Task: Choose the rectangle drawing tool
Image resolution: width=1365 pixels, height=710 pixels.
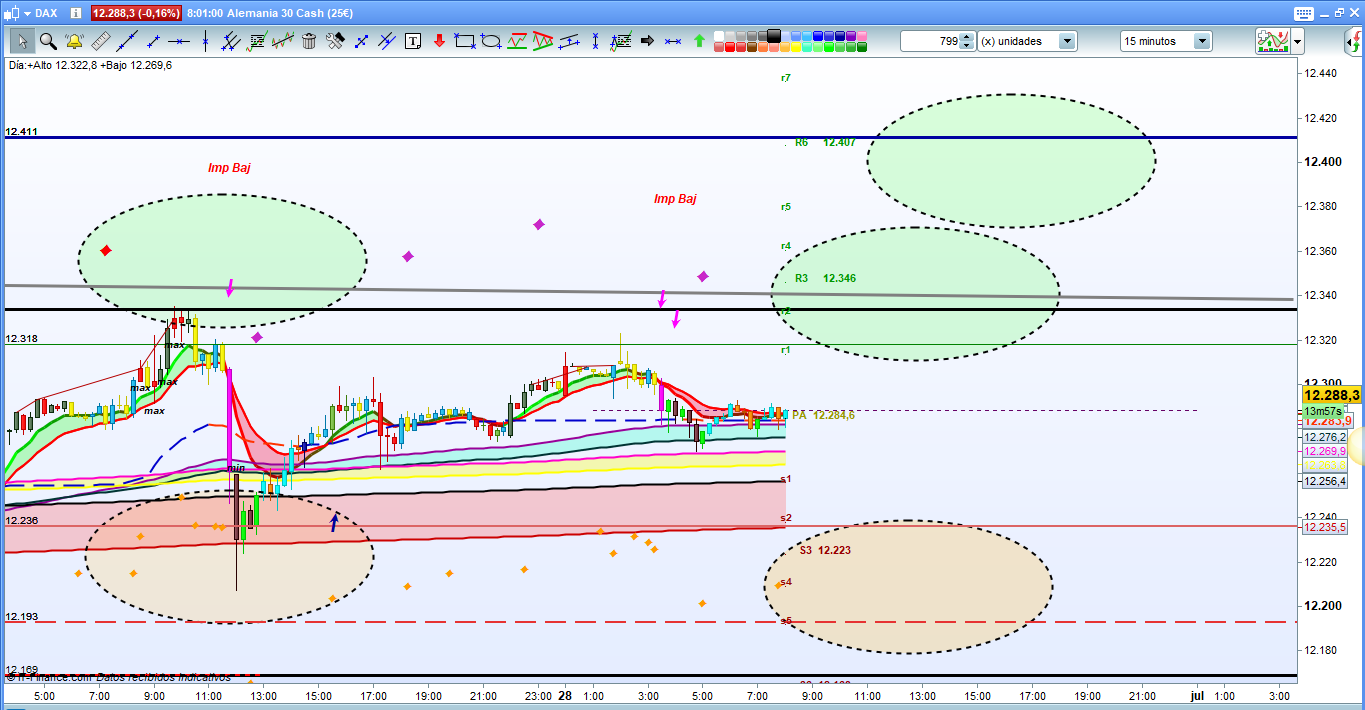Action: 464,41
